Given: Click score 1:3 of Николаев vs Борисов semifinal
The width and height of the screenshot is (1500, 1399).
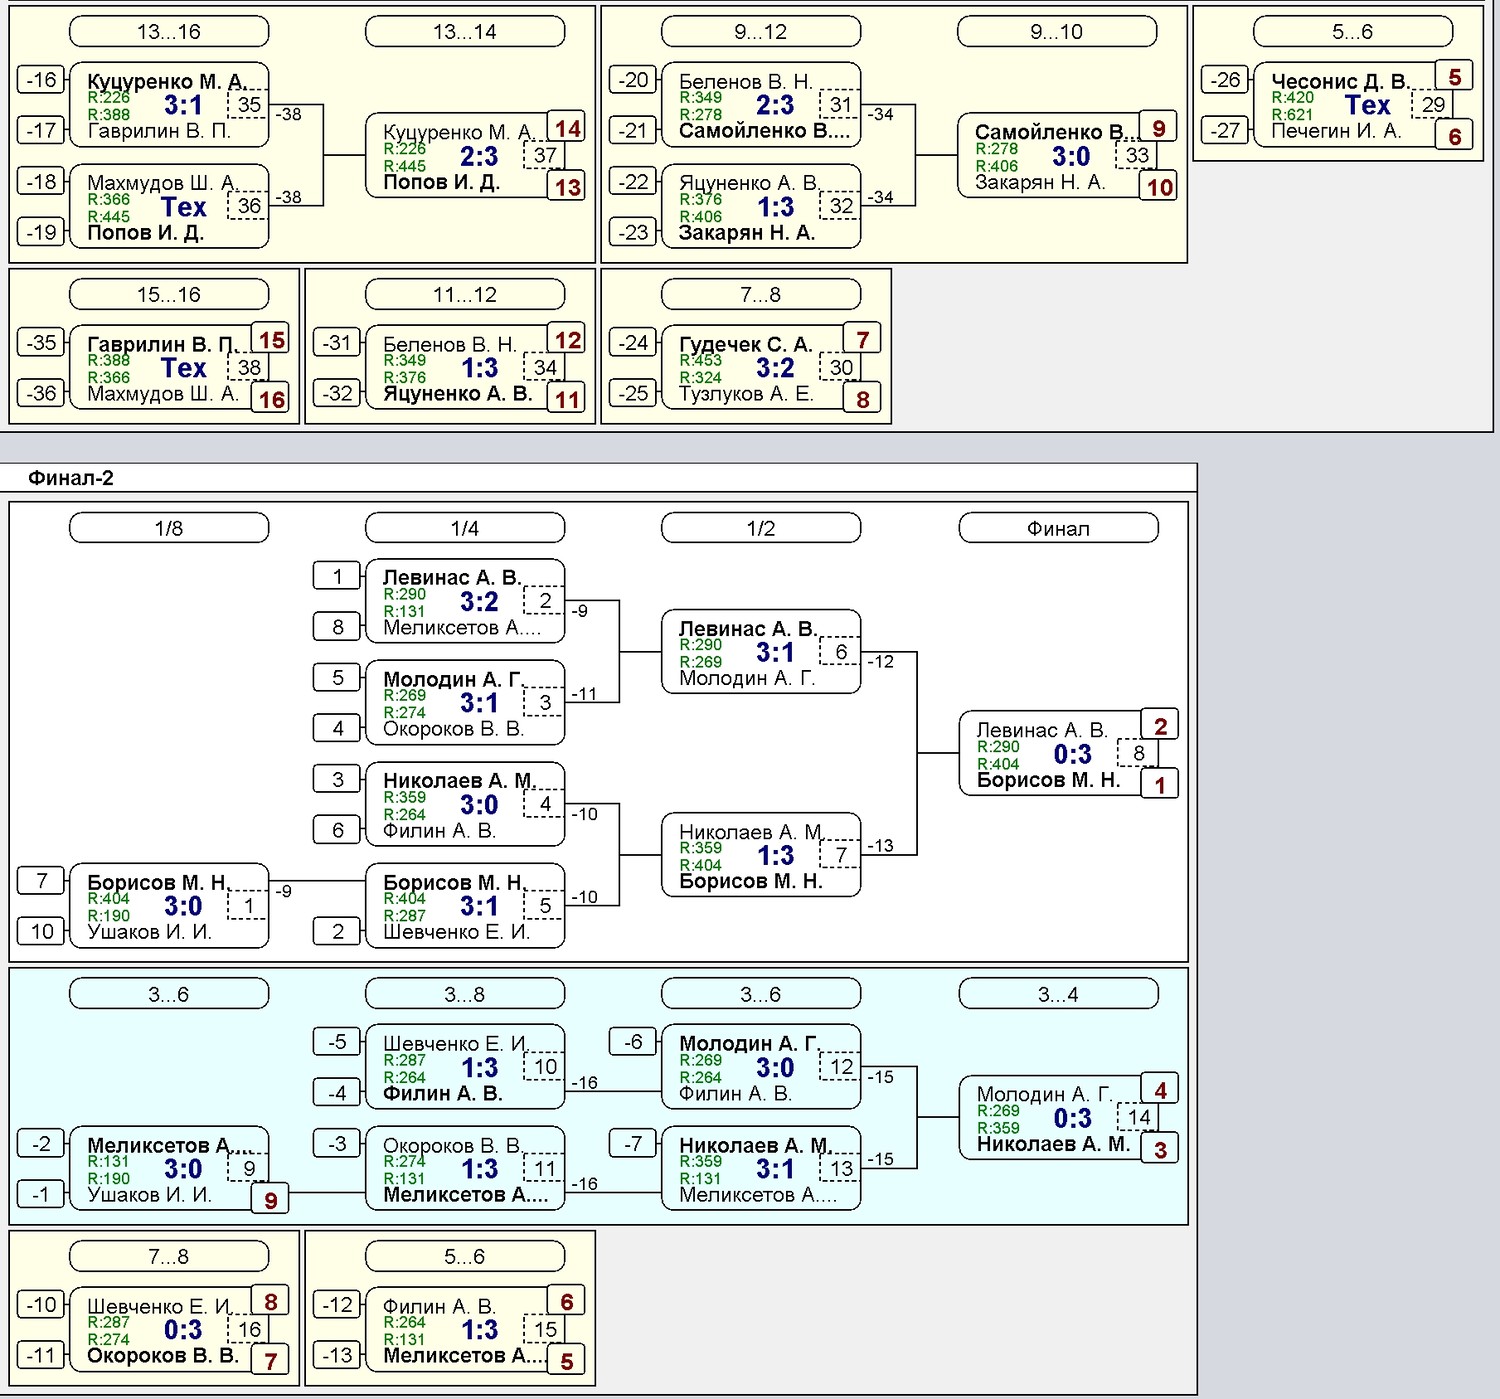Looking at the screenshot, I should point(775,856).
